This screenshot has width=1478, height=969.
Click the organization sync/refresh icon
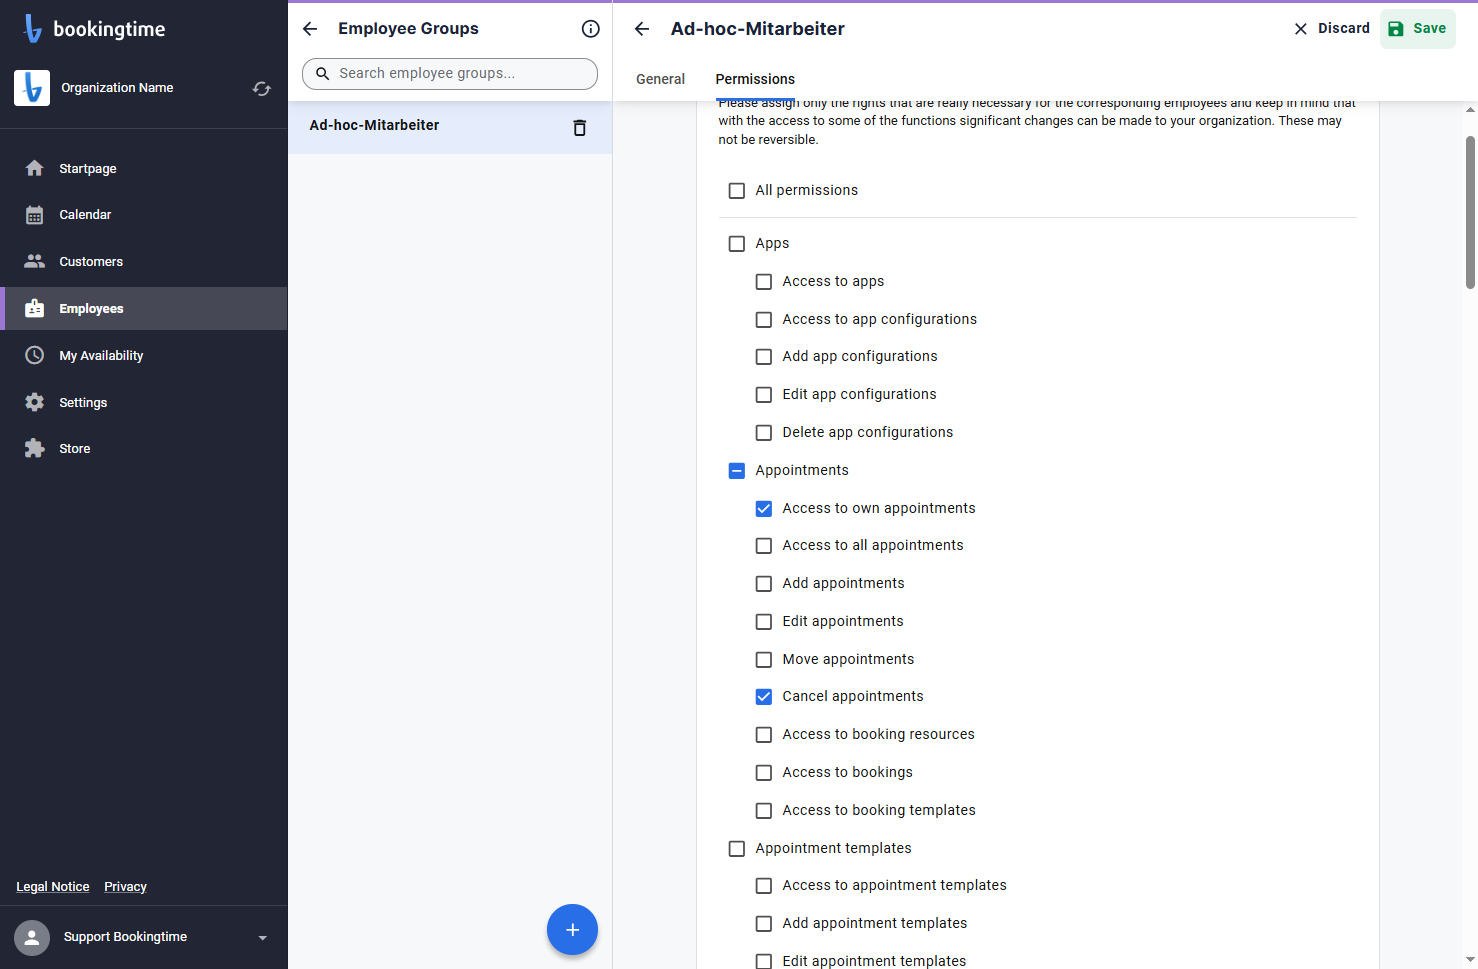pyautogui.click(x=262, y=88)
